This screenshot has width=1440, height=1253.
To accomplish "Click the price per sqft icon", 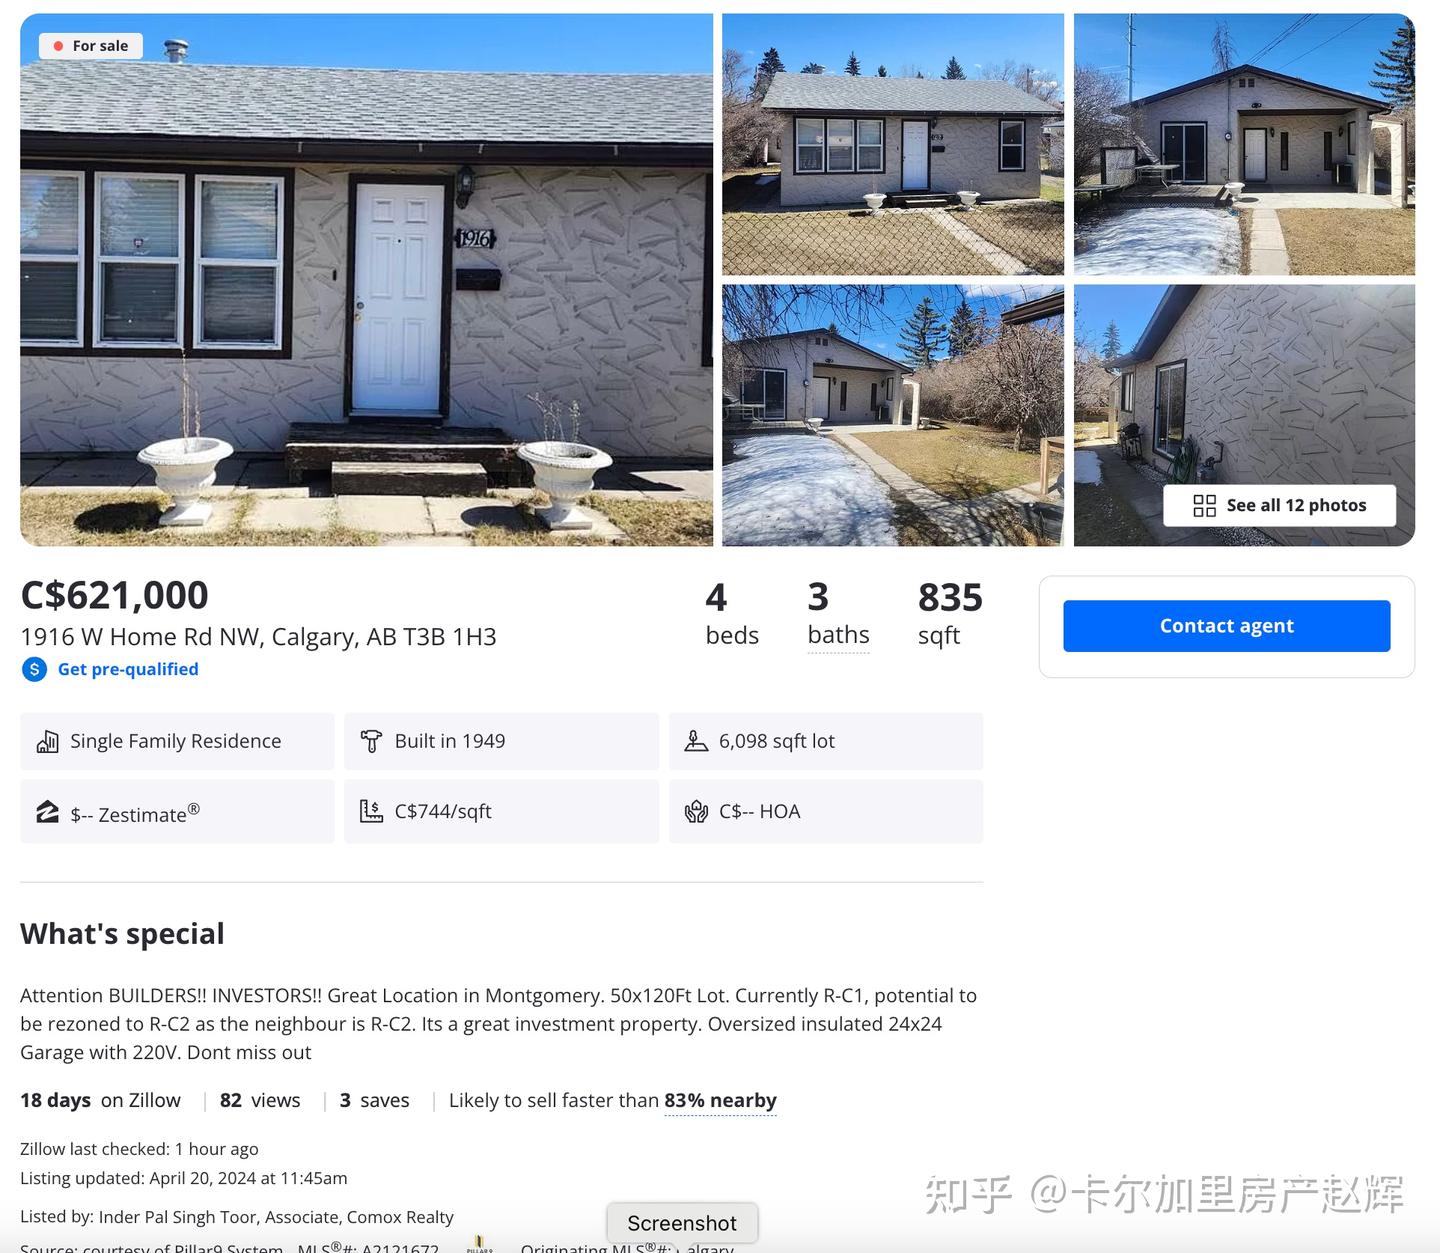I will (371, 811).
